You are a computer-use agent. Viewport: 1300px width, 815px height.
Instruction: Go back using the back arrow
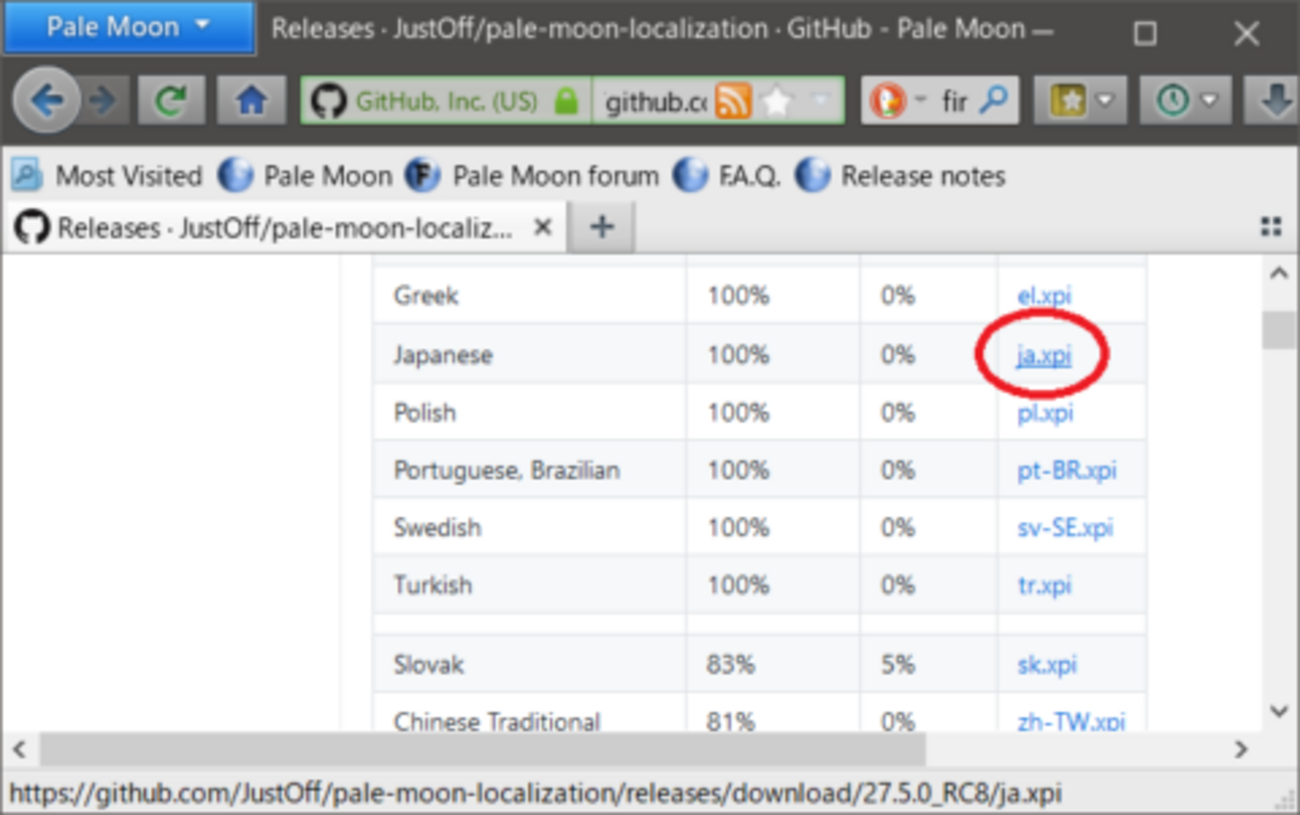46,100
